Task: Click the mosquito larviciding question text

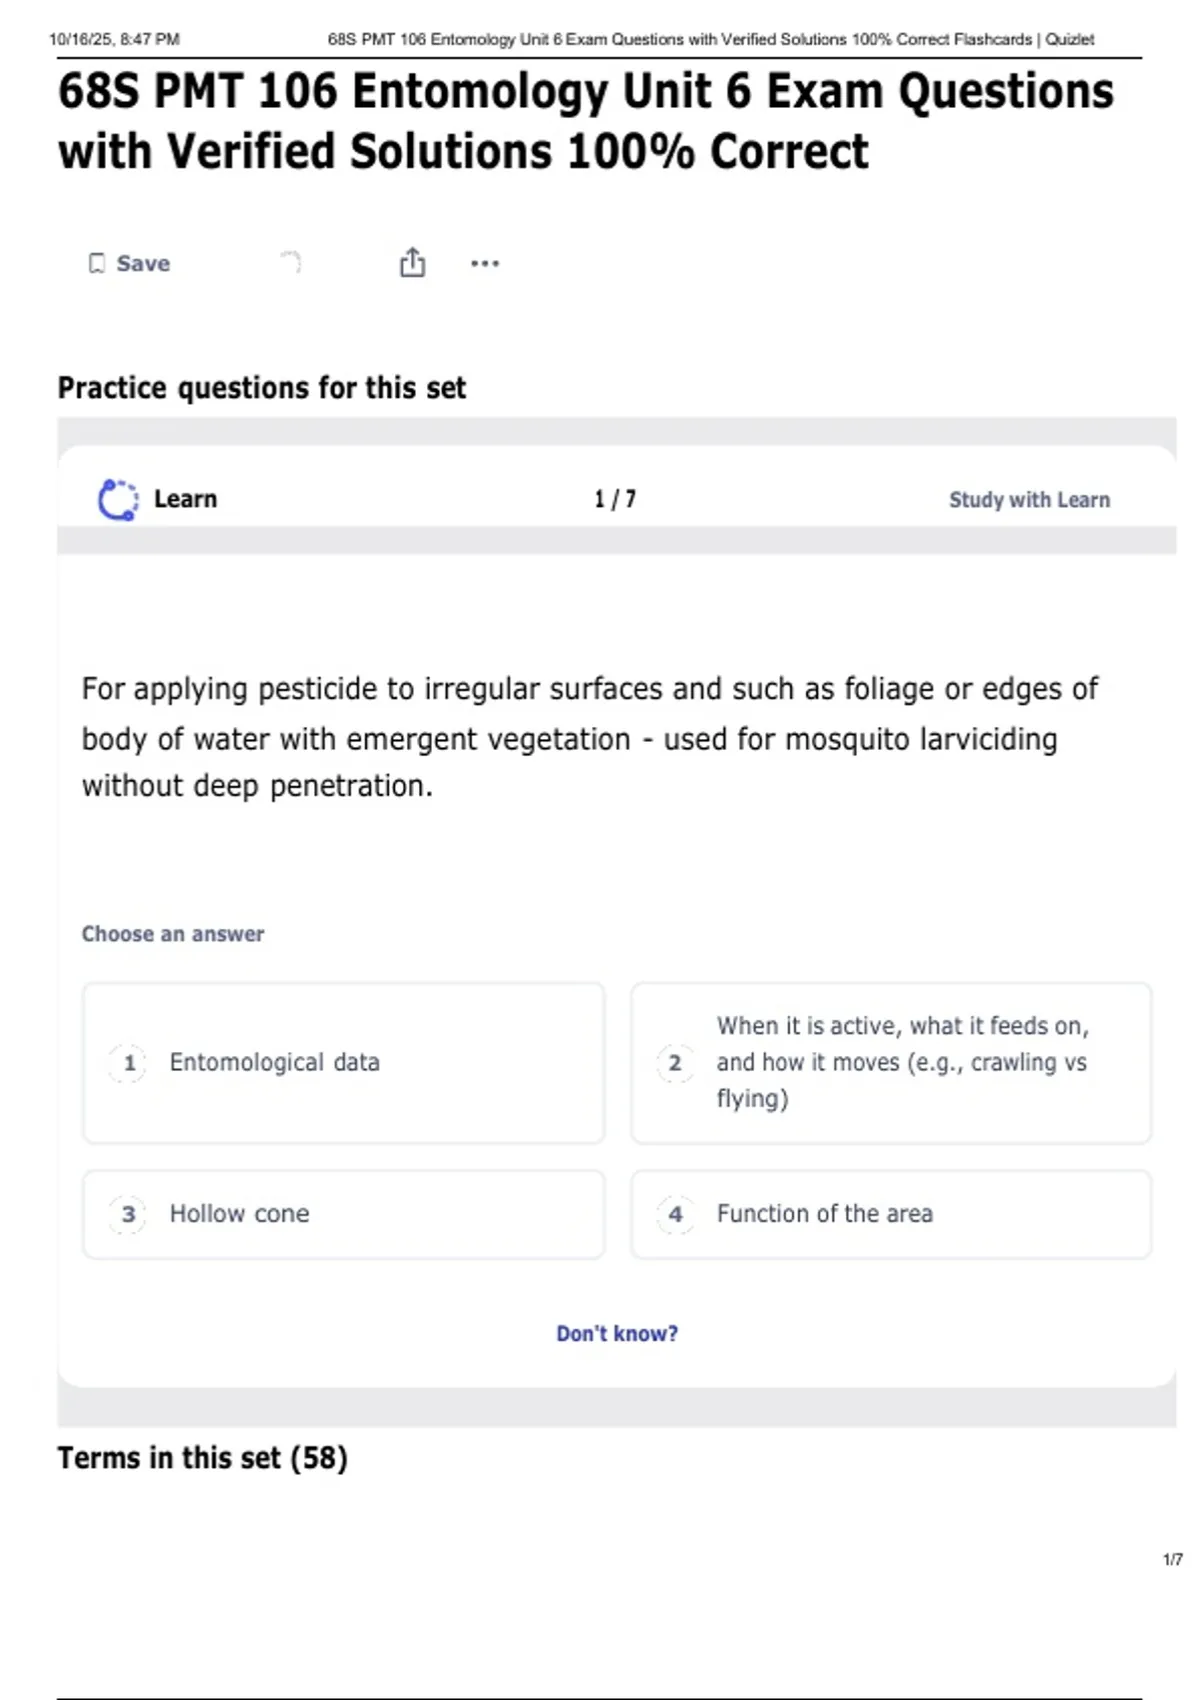Action: pos(589,738)
